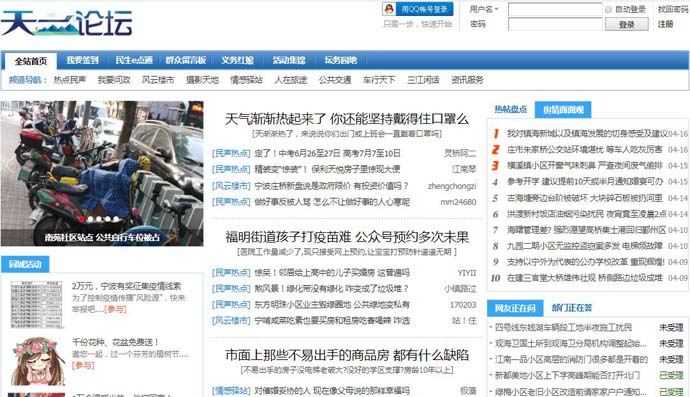Open headline 天气渐渐热起来了 你还能坚持戴得住口罩么
Screen dimensions: 690x397
[x=347, y=119]
